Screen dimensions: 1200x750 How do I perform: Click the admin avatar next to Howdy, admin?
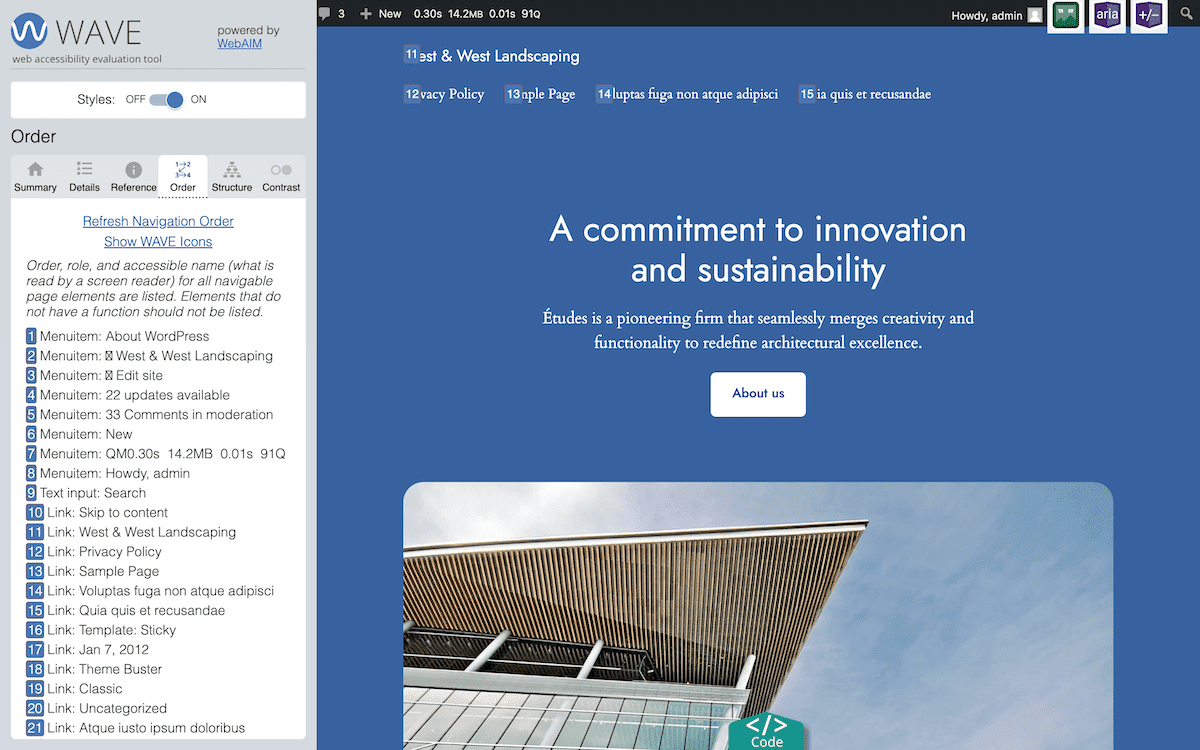point(1037,14)
